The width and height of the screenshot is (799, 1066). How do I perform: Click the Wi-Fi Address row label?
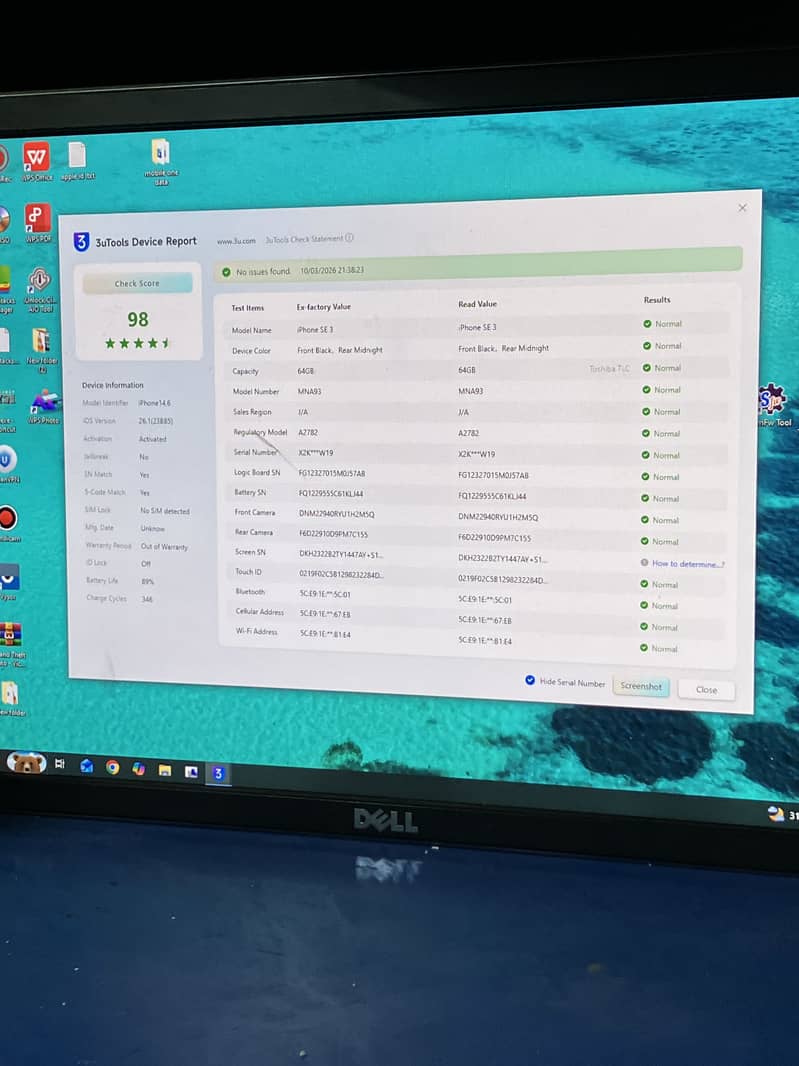click(256, 632)
